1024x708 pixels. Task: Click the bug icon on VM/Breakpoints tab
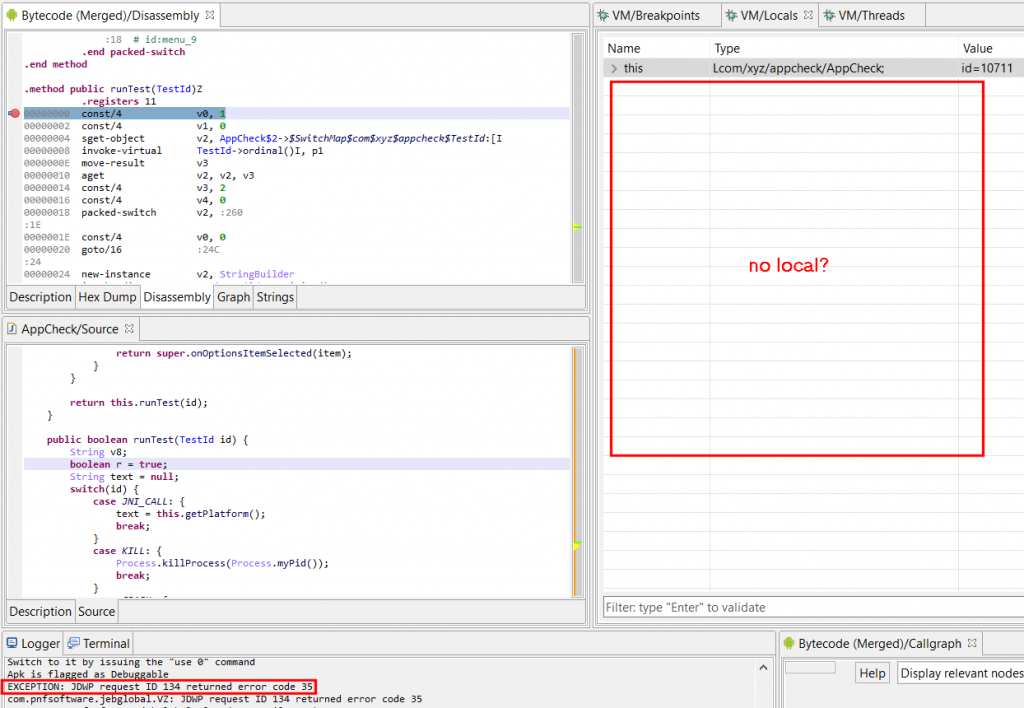pos(603,15)
